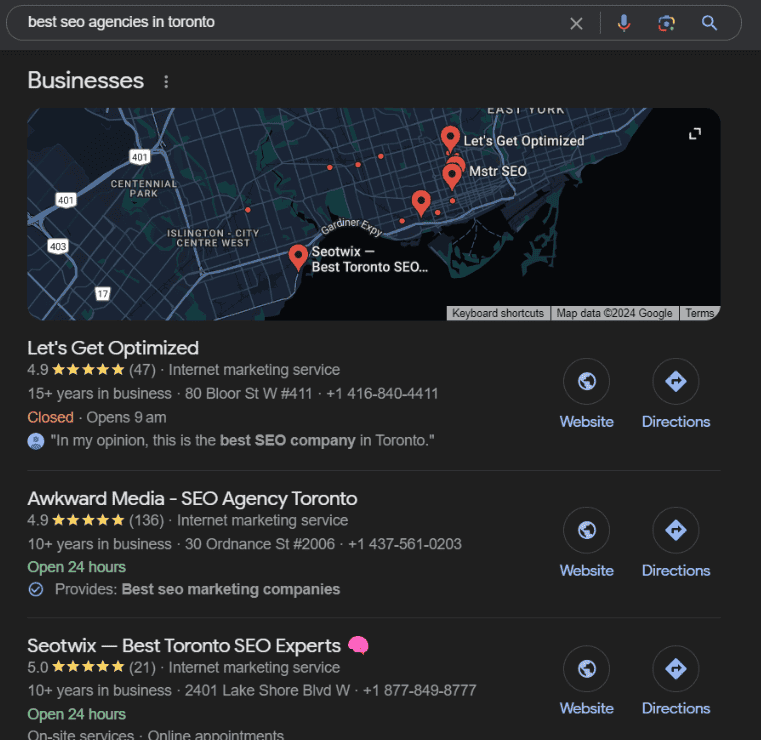
Task: Click the search box with the Toronto query
Action: [290, 22]
